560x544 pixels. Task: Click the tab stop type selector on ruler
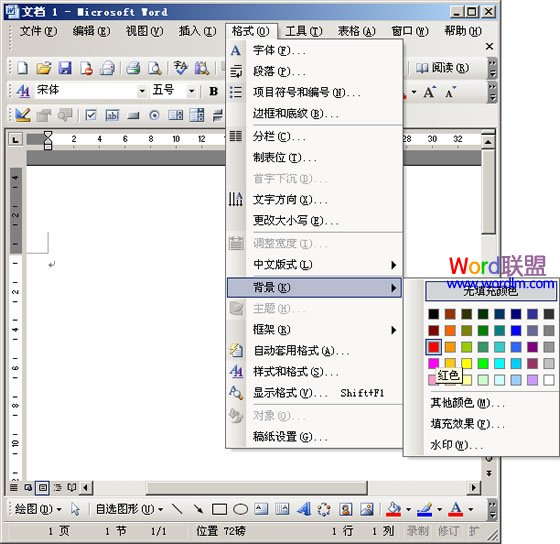(x=15, y=140)
